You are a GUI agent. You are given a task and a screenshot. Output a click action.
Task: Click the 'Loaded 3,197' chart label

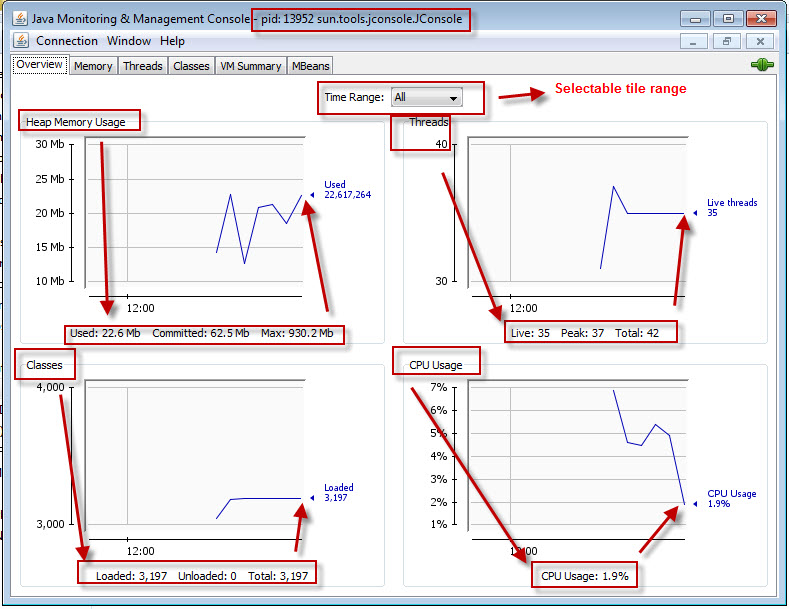click(339, 493)
